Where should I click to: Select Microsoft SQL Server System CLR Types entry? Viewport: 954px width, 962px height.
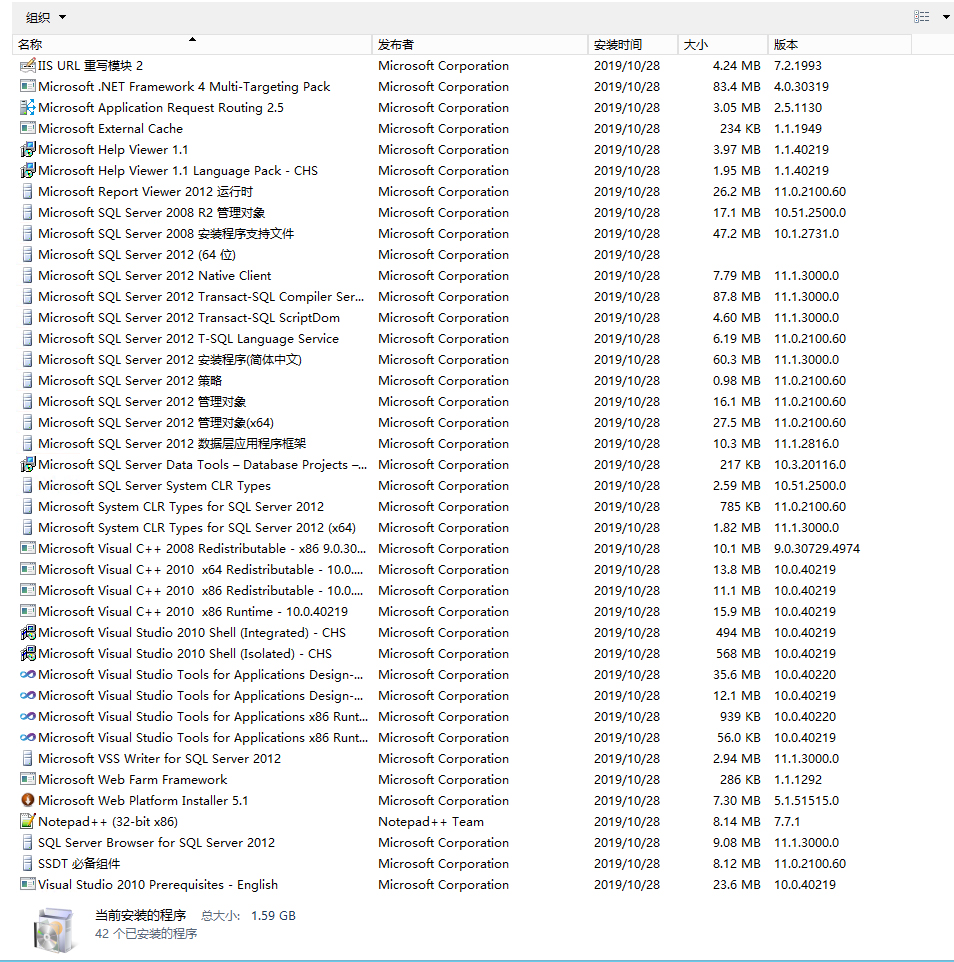(155, 485)
